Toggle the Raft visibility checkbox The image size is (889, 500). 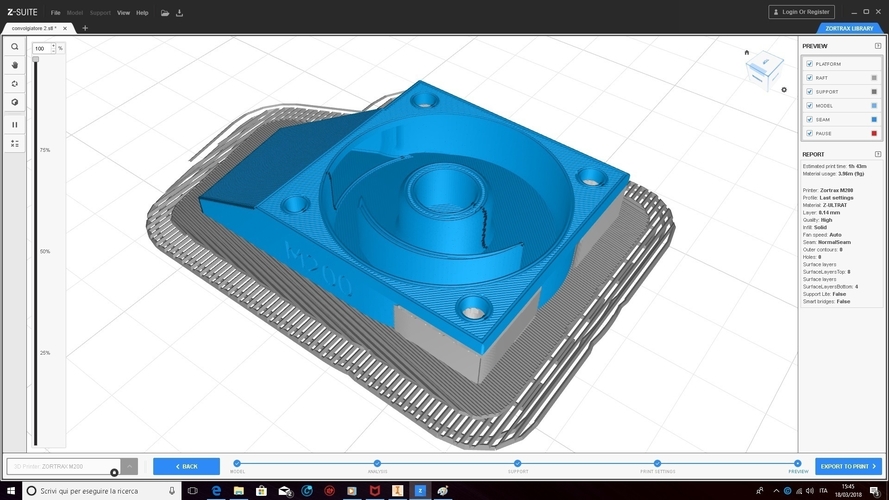click(x=810, y=78)
